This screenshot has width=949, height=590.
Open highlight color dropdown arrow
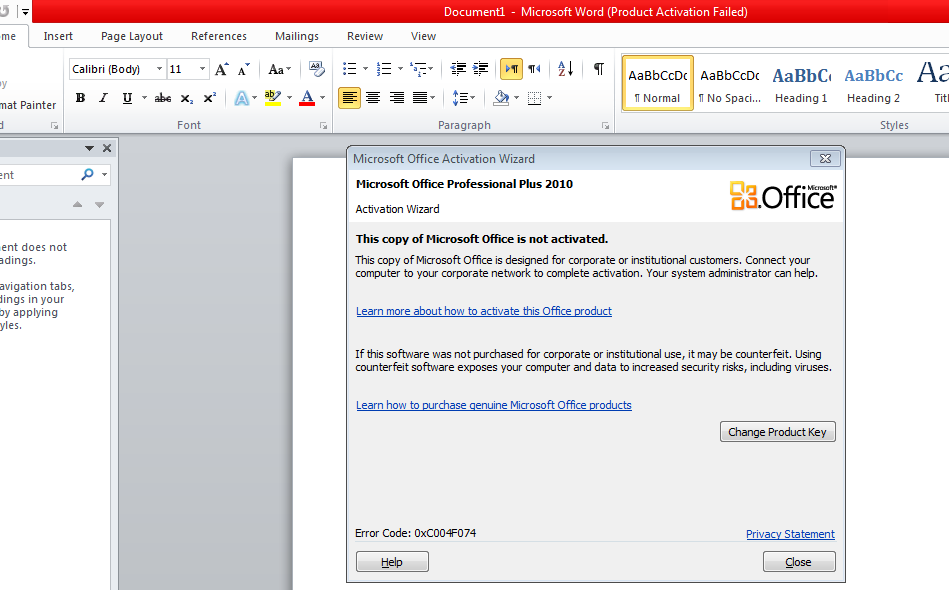pos(289,98)
